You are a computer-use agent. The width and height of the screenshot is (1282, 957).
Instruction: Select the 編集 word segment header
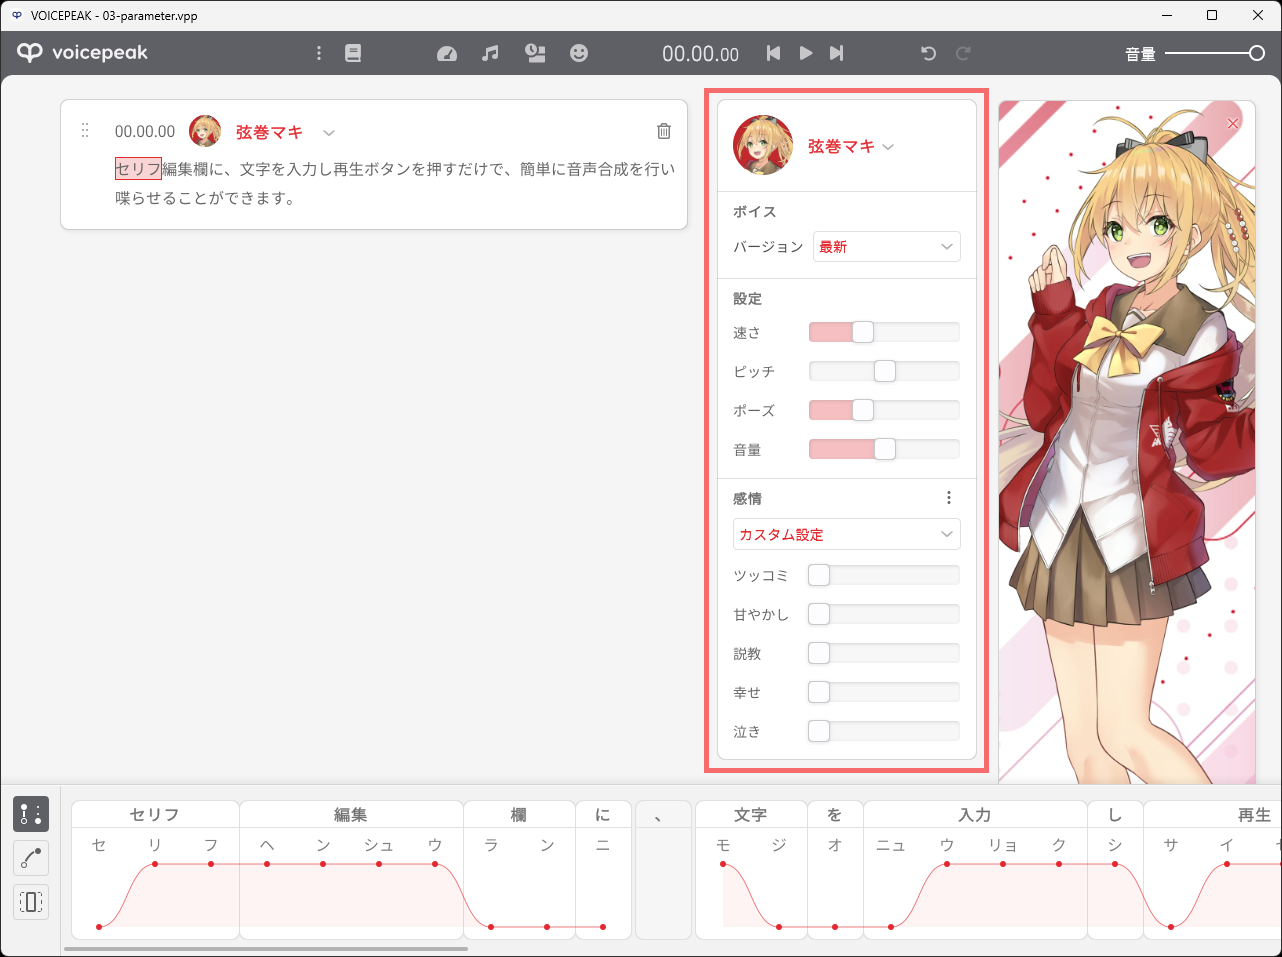[x=351, y=814]
